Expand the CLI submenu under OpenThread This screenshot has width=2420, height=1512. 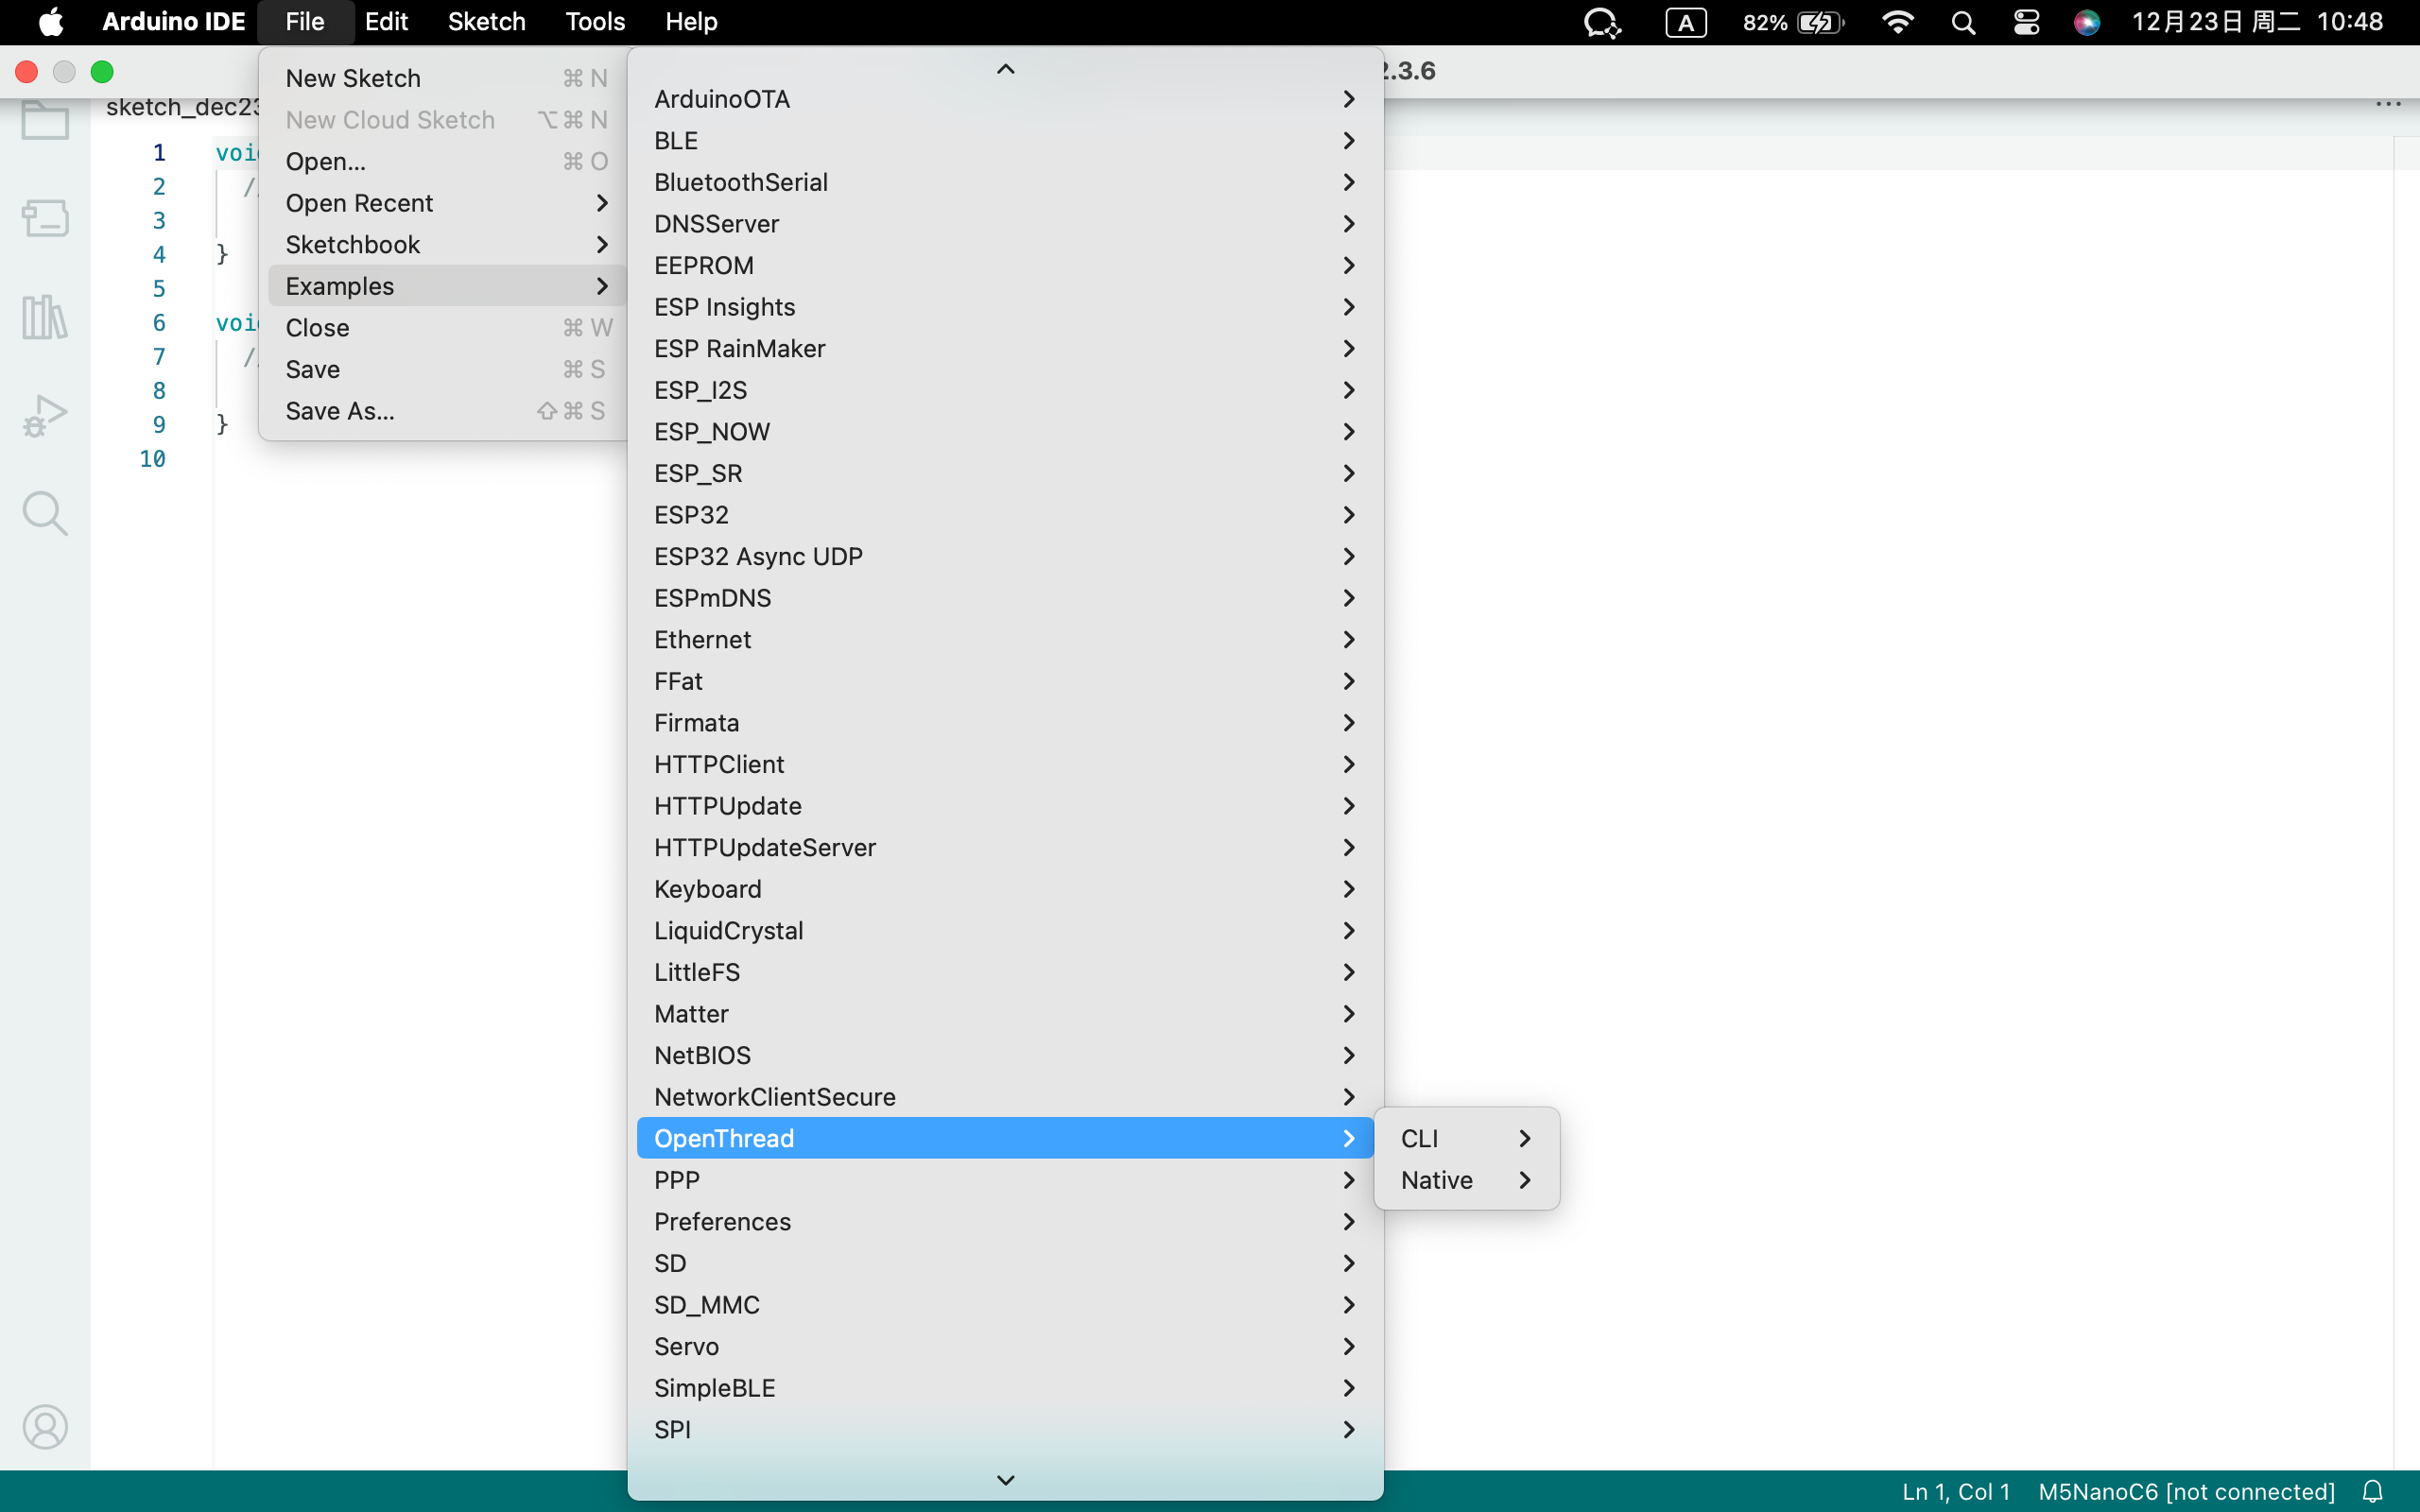tap(1465, 1138)
